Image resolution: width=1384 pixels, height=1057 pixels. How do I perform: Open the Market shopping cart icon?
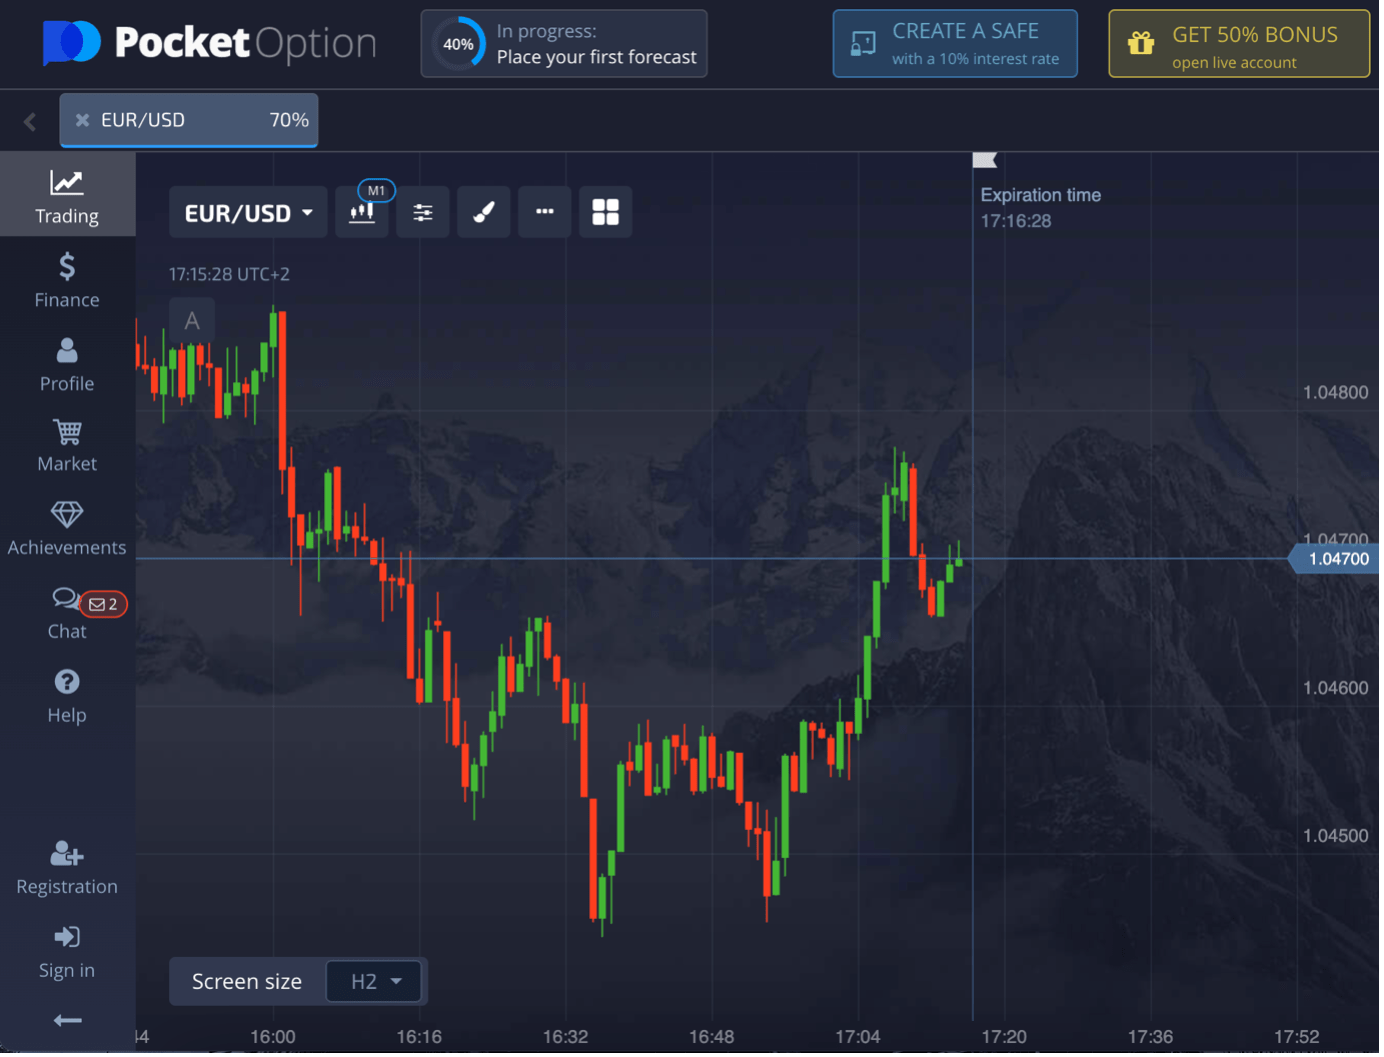point(66,444)
